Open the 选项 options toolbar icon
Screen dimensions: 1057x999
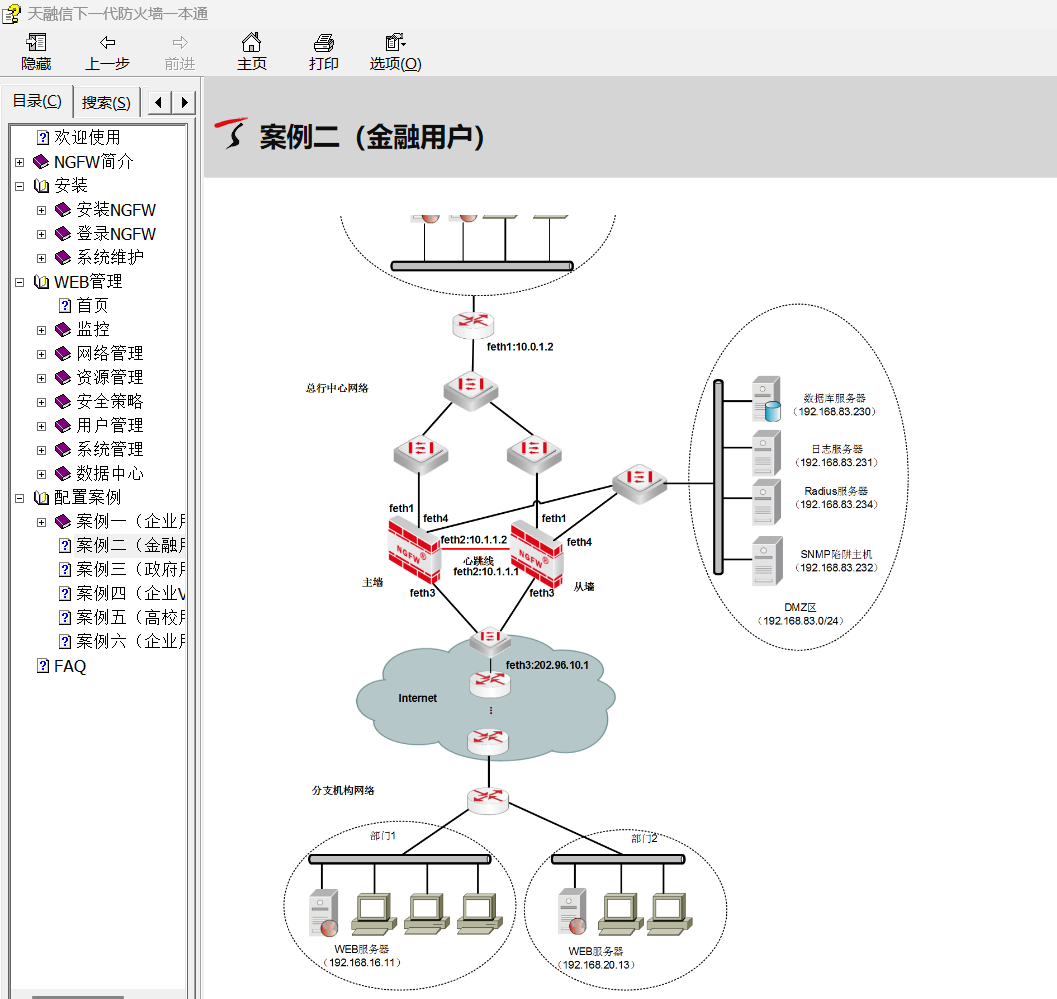pyautogui.click(x=395, y=43)
